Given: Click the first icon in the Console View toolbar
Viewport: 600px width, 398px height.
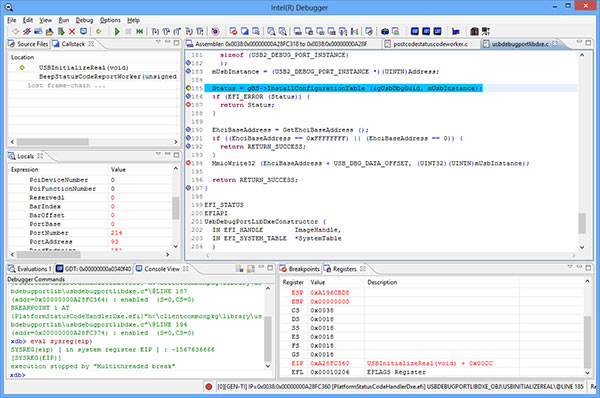Looking at the screenshot, I should click(240, 269).
